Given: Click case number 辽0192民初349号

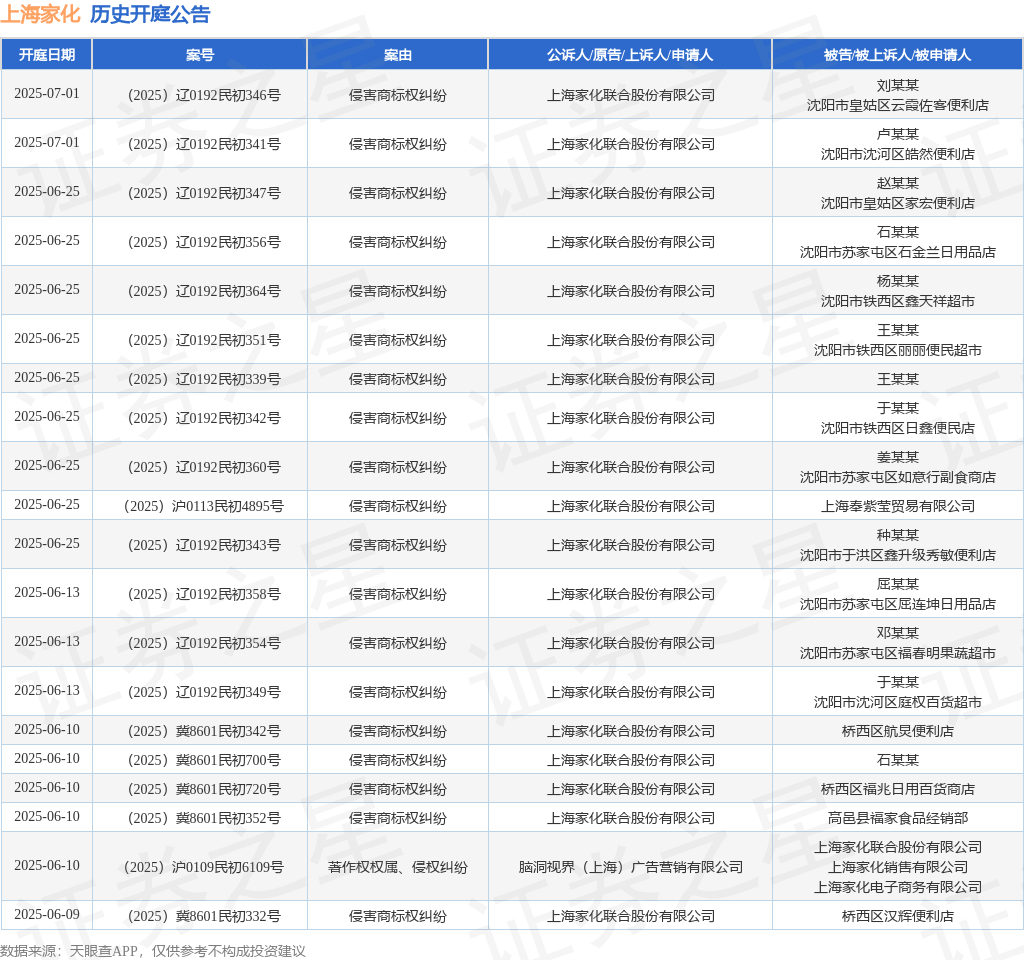Looking at the screenshot, I should tap(204, 692).
